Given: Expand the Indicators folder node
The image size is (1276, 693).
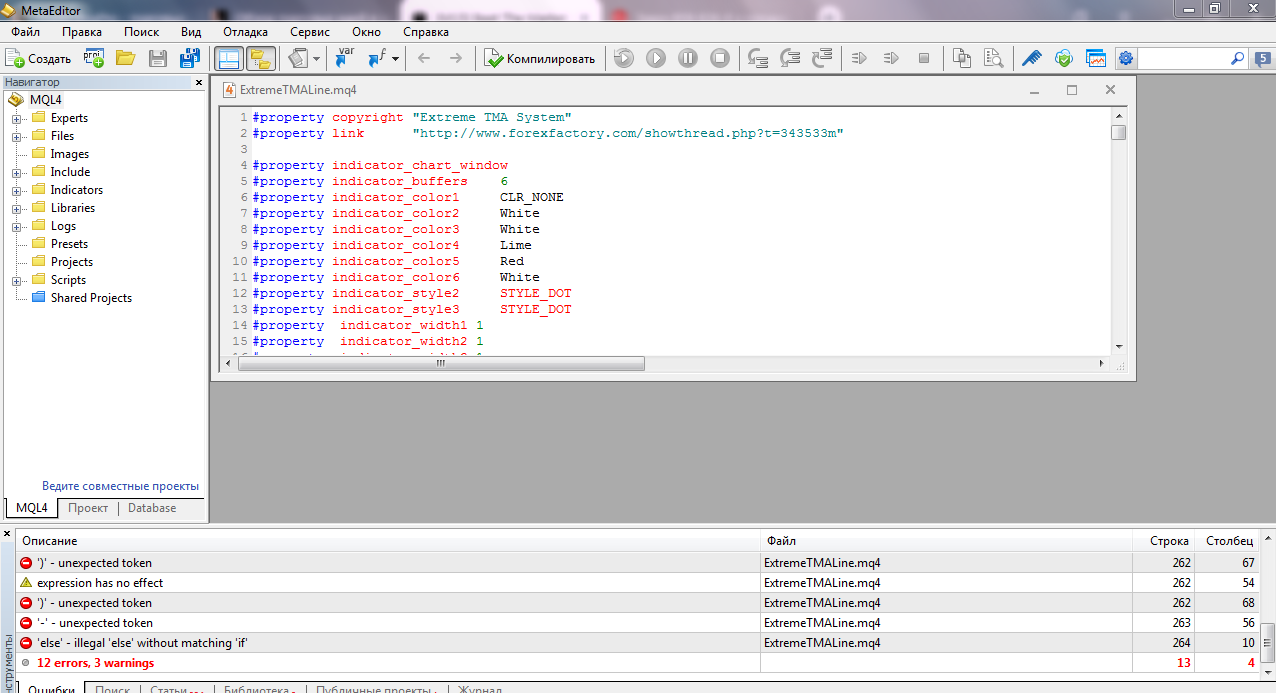Looking at the screenshot, I should [x=17, y=190].
